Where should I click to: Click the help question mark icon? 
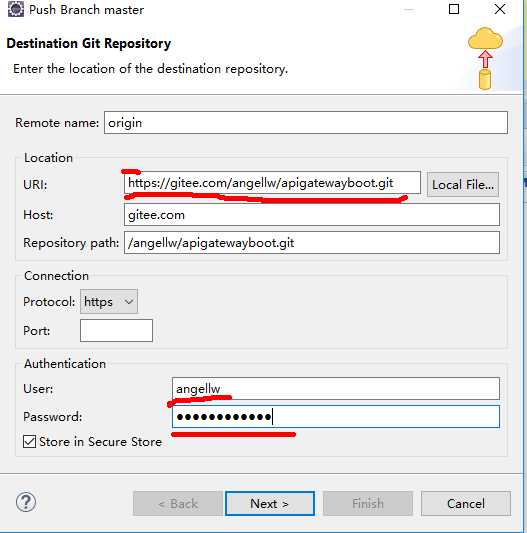click(26, 502)
